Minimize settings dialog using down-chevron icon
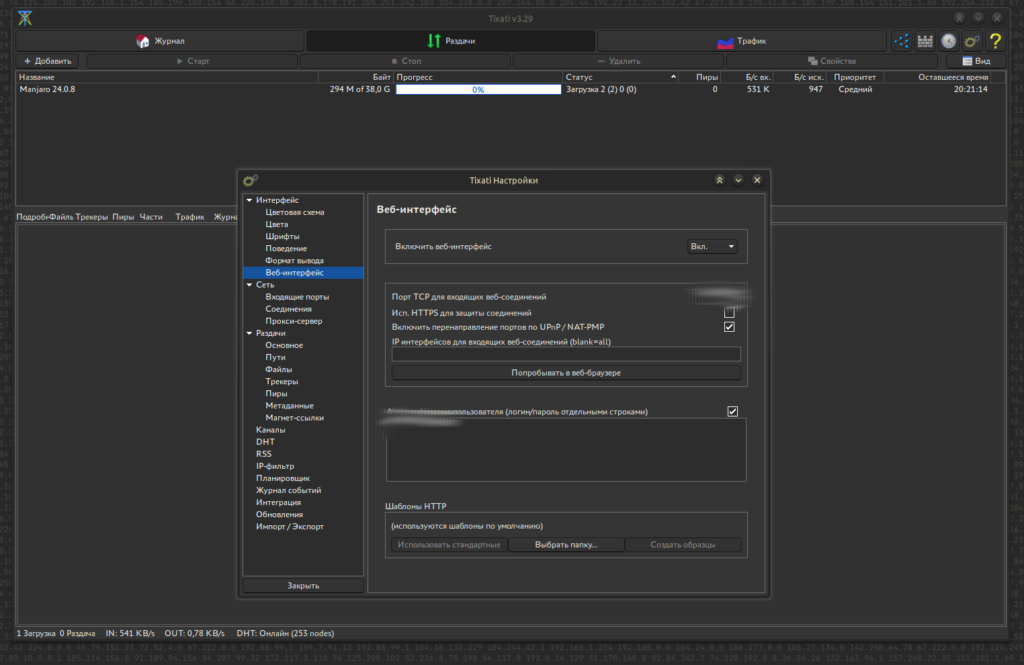 click(738, 180)
